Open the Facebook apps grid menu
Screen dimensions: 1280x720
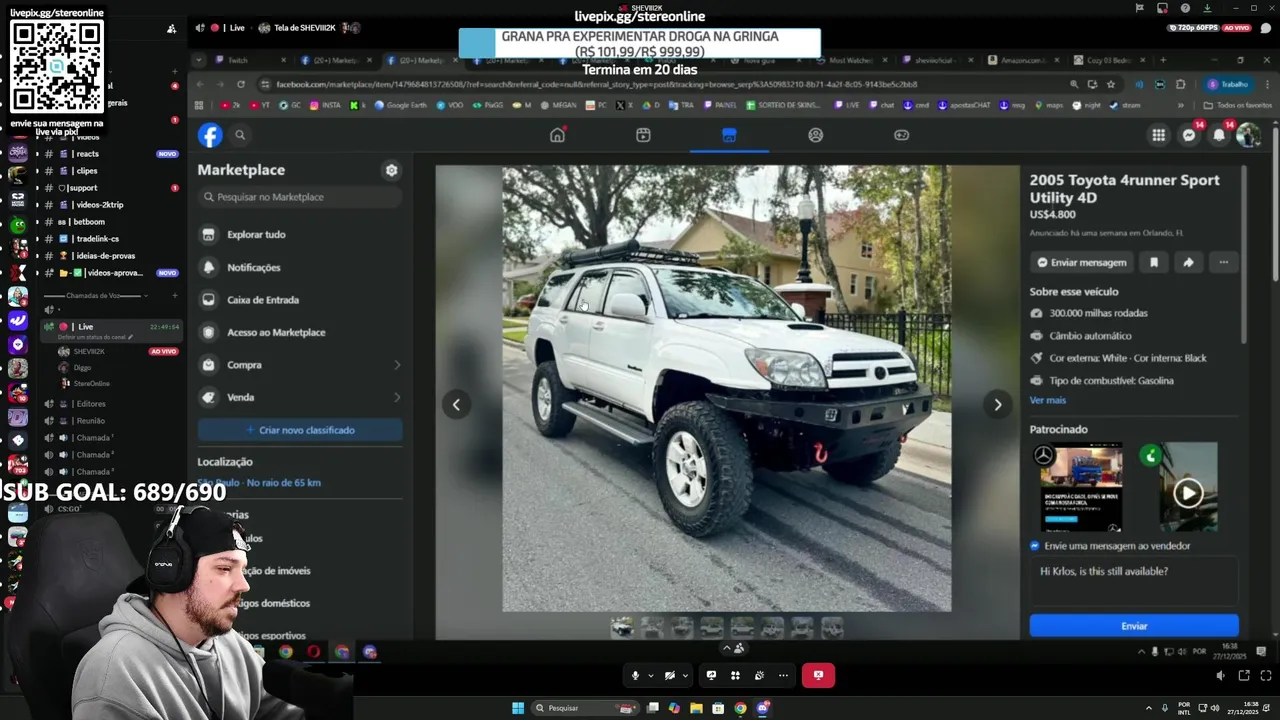1158,135
